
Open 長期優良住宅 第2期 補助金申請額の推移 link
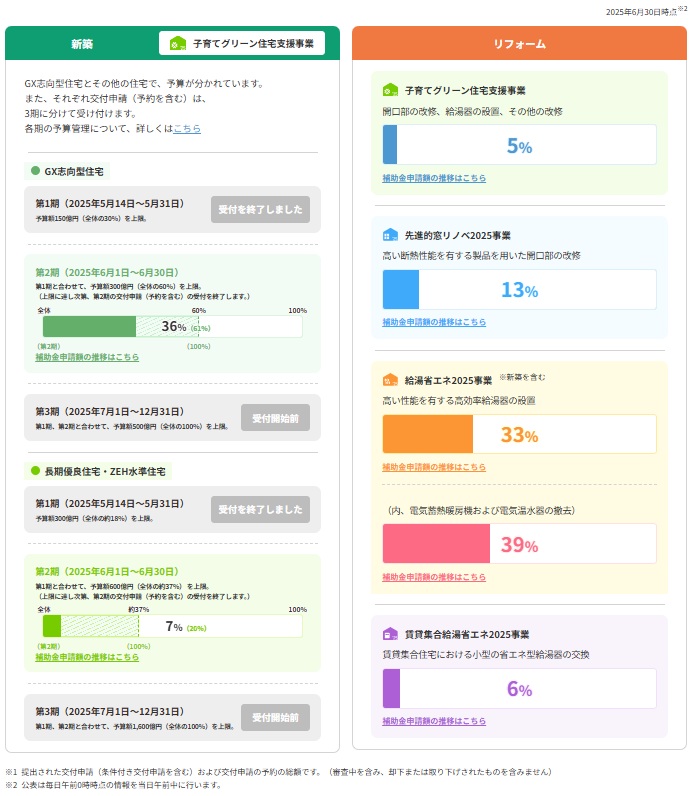tap(87, 657)
